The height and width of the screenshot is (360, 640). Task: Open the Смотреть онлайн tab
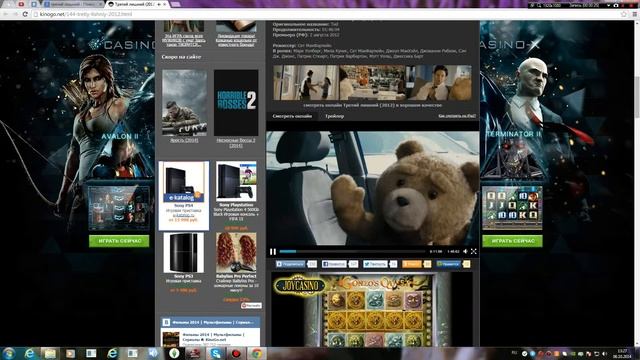292,116
